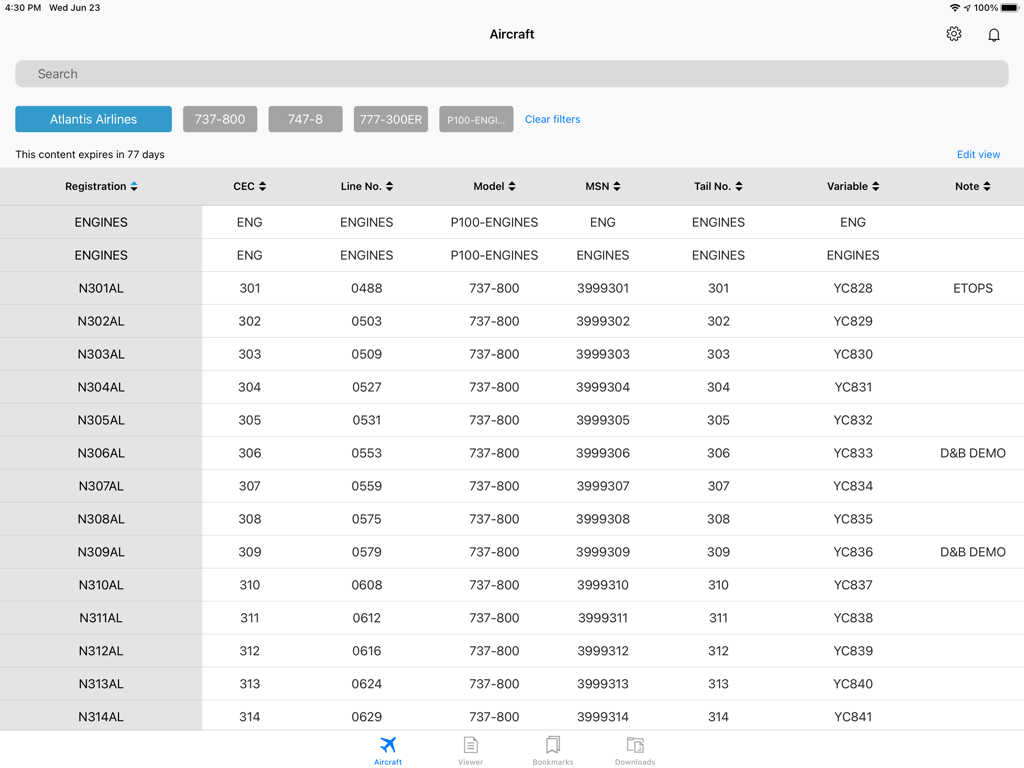
Task: Open the Downloads icon
Action: (635, 745)
